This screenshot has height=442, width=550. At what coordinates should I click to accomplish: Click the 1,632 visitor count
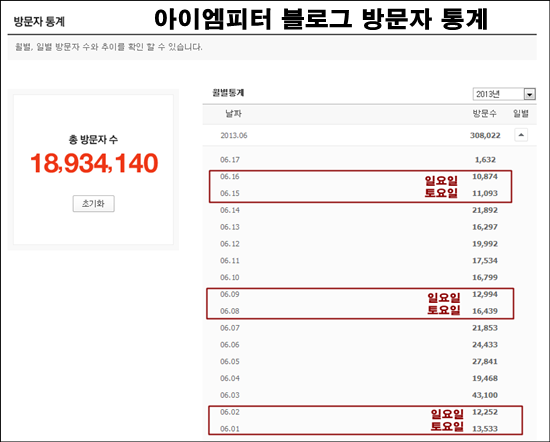[x=485, y=160]
